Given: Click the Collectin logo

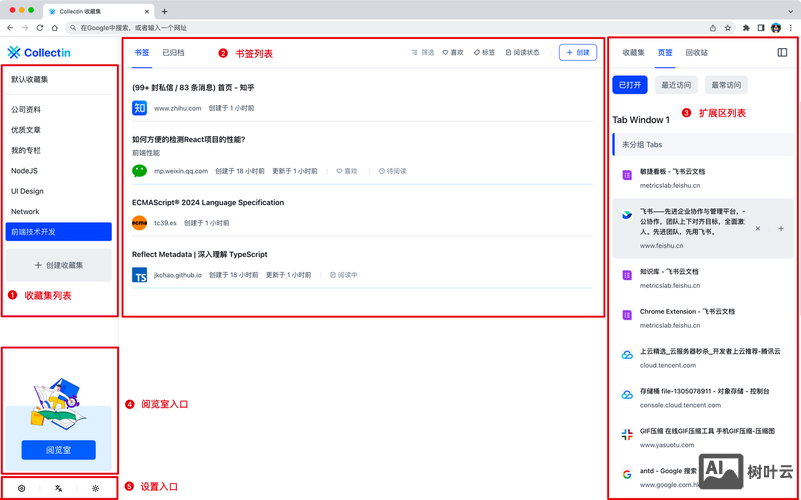Looking at the screenshot, I should [39, 53].
